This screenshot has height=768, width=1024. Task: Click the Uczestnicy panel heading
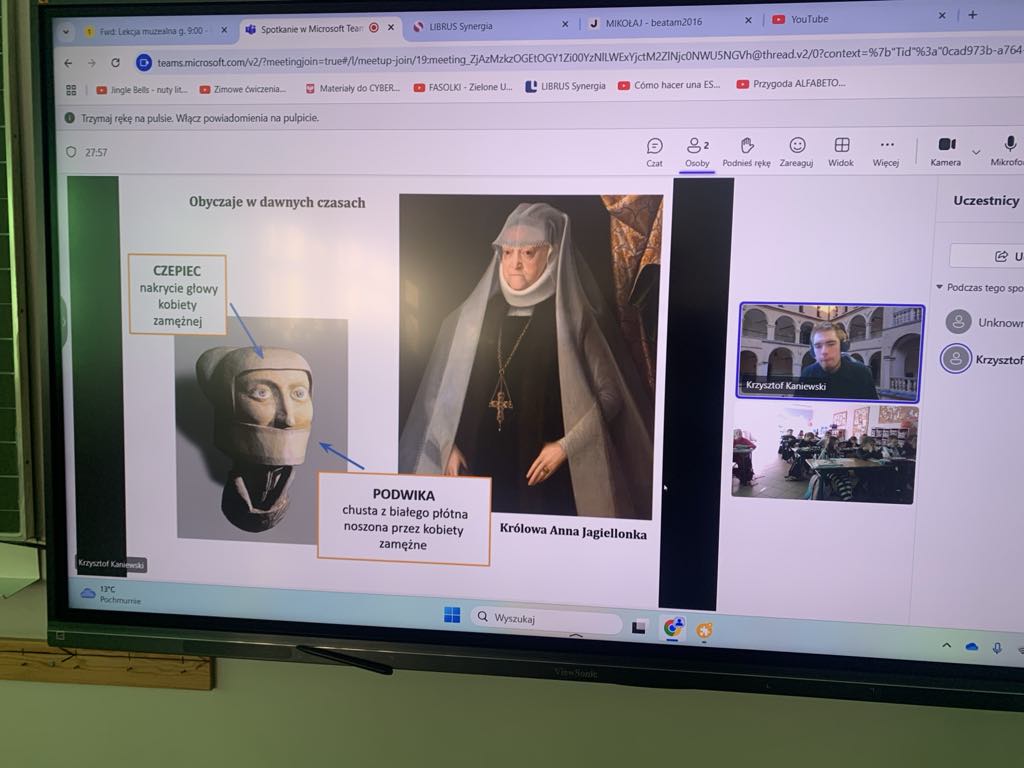(985, 201)
